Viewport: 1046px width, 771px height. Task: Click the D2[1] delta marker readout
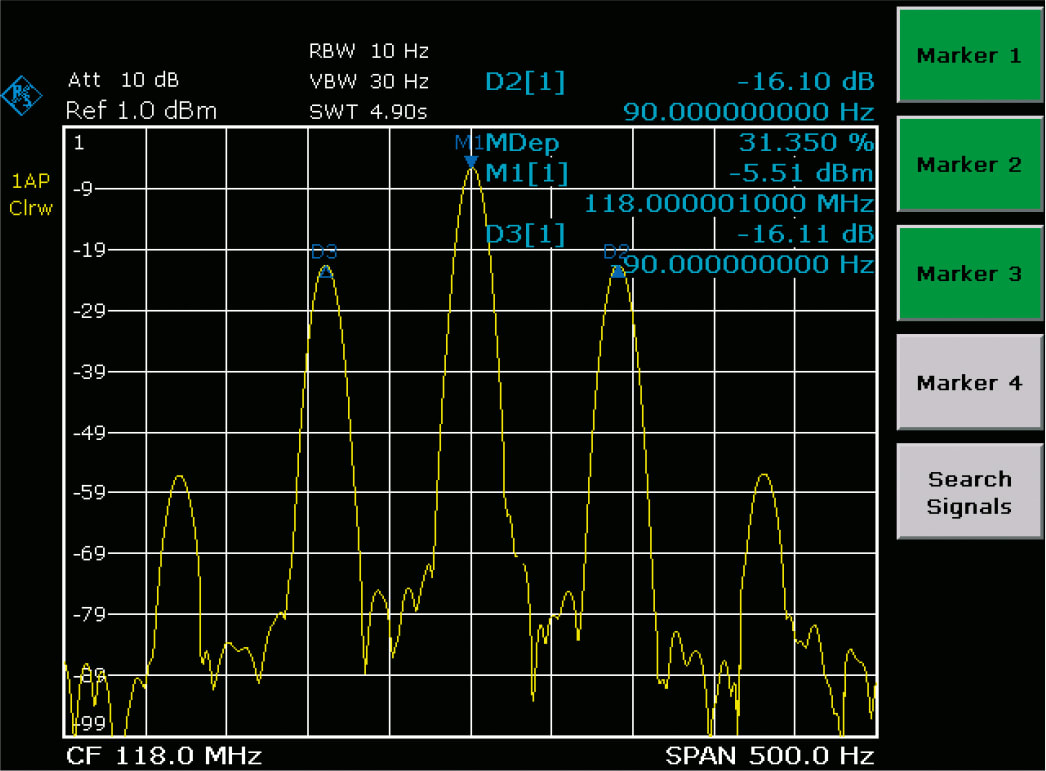click(525, 81)
